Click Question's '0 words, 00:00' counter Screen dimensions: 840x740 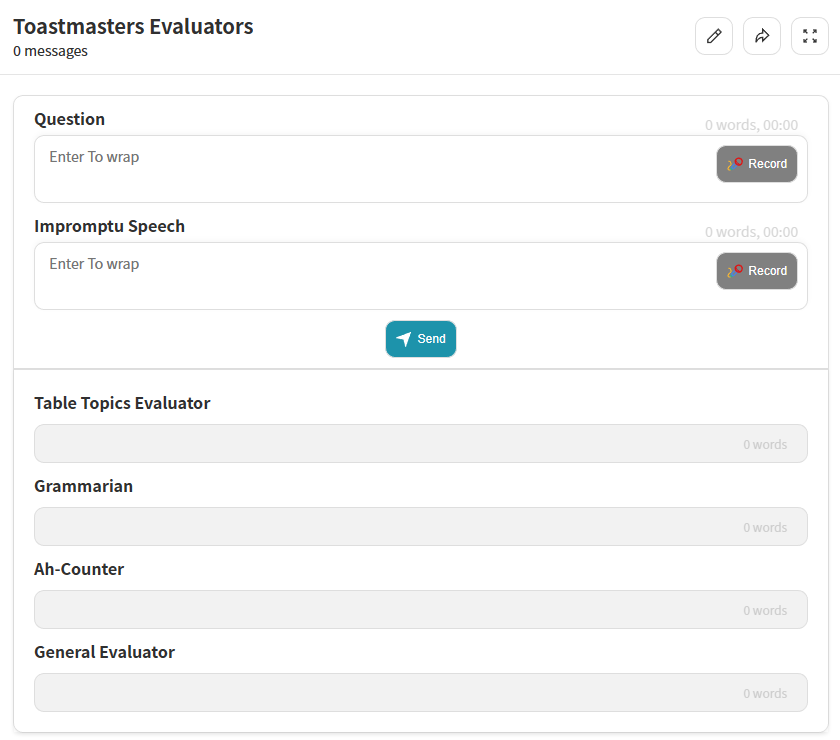tap(751, 125)
